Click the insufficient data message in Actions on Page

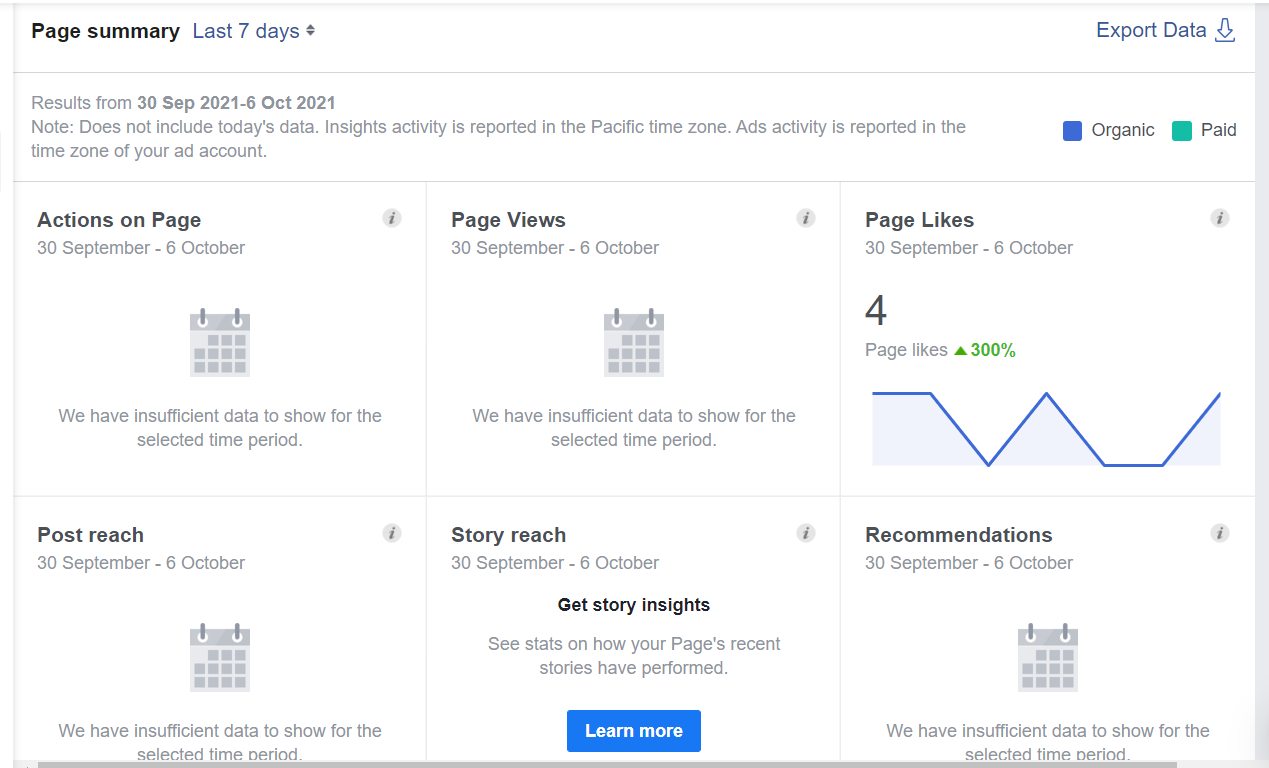point(220,428)
